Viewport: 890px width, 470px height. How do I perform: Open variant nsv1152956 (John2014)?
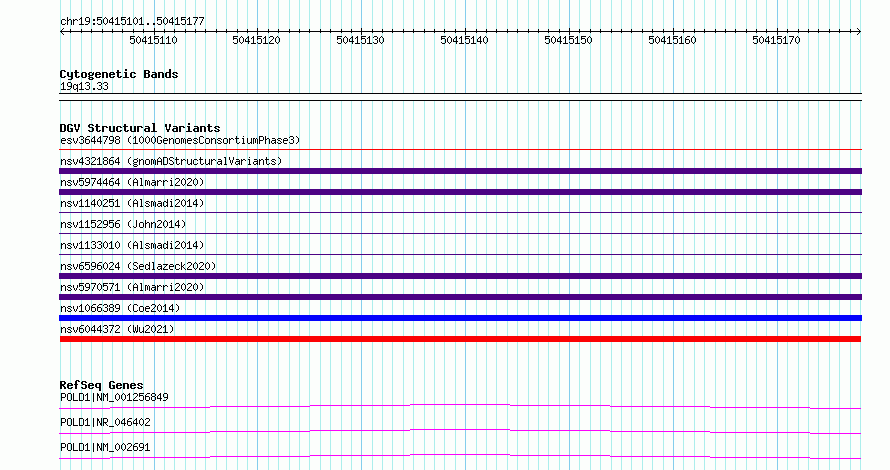pos(123,224)
